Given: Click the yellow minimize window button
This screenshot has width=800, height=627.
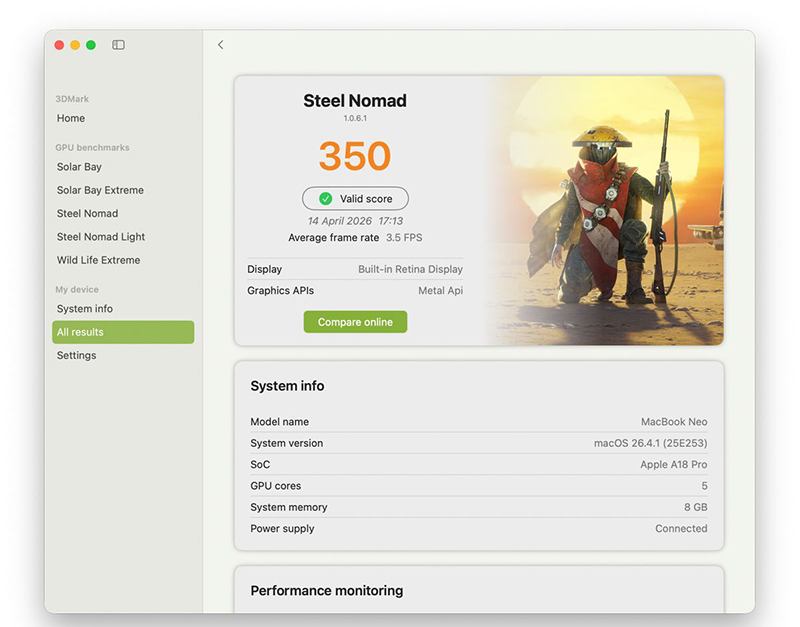Looking at the screenshot, I should pyautogui.click(x=75, y=45).
